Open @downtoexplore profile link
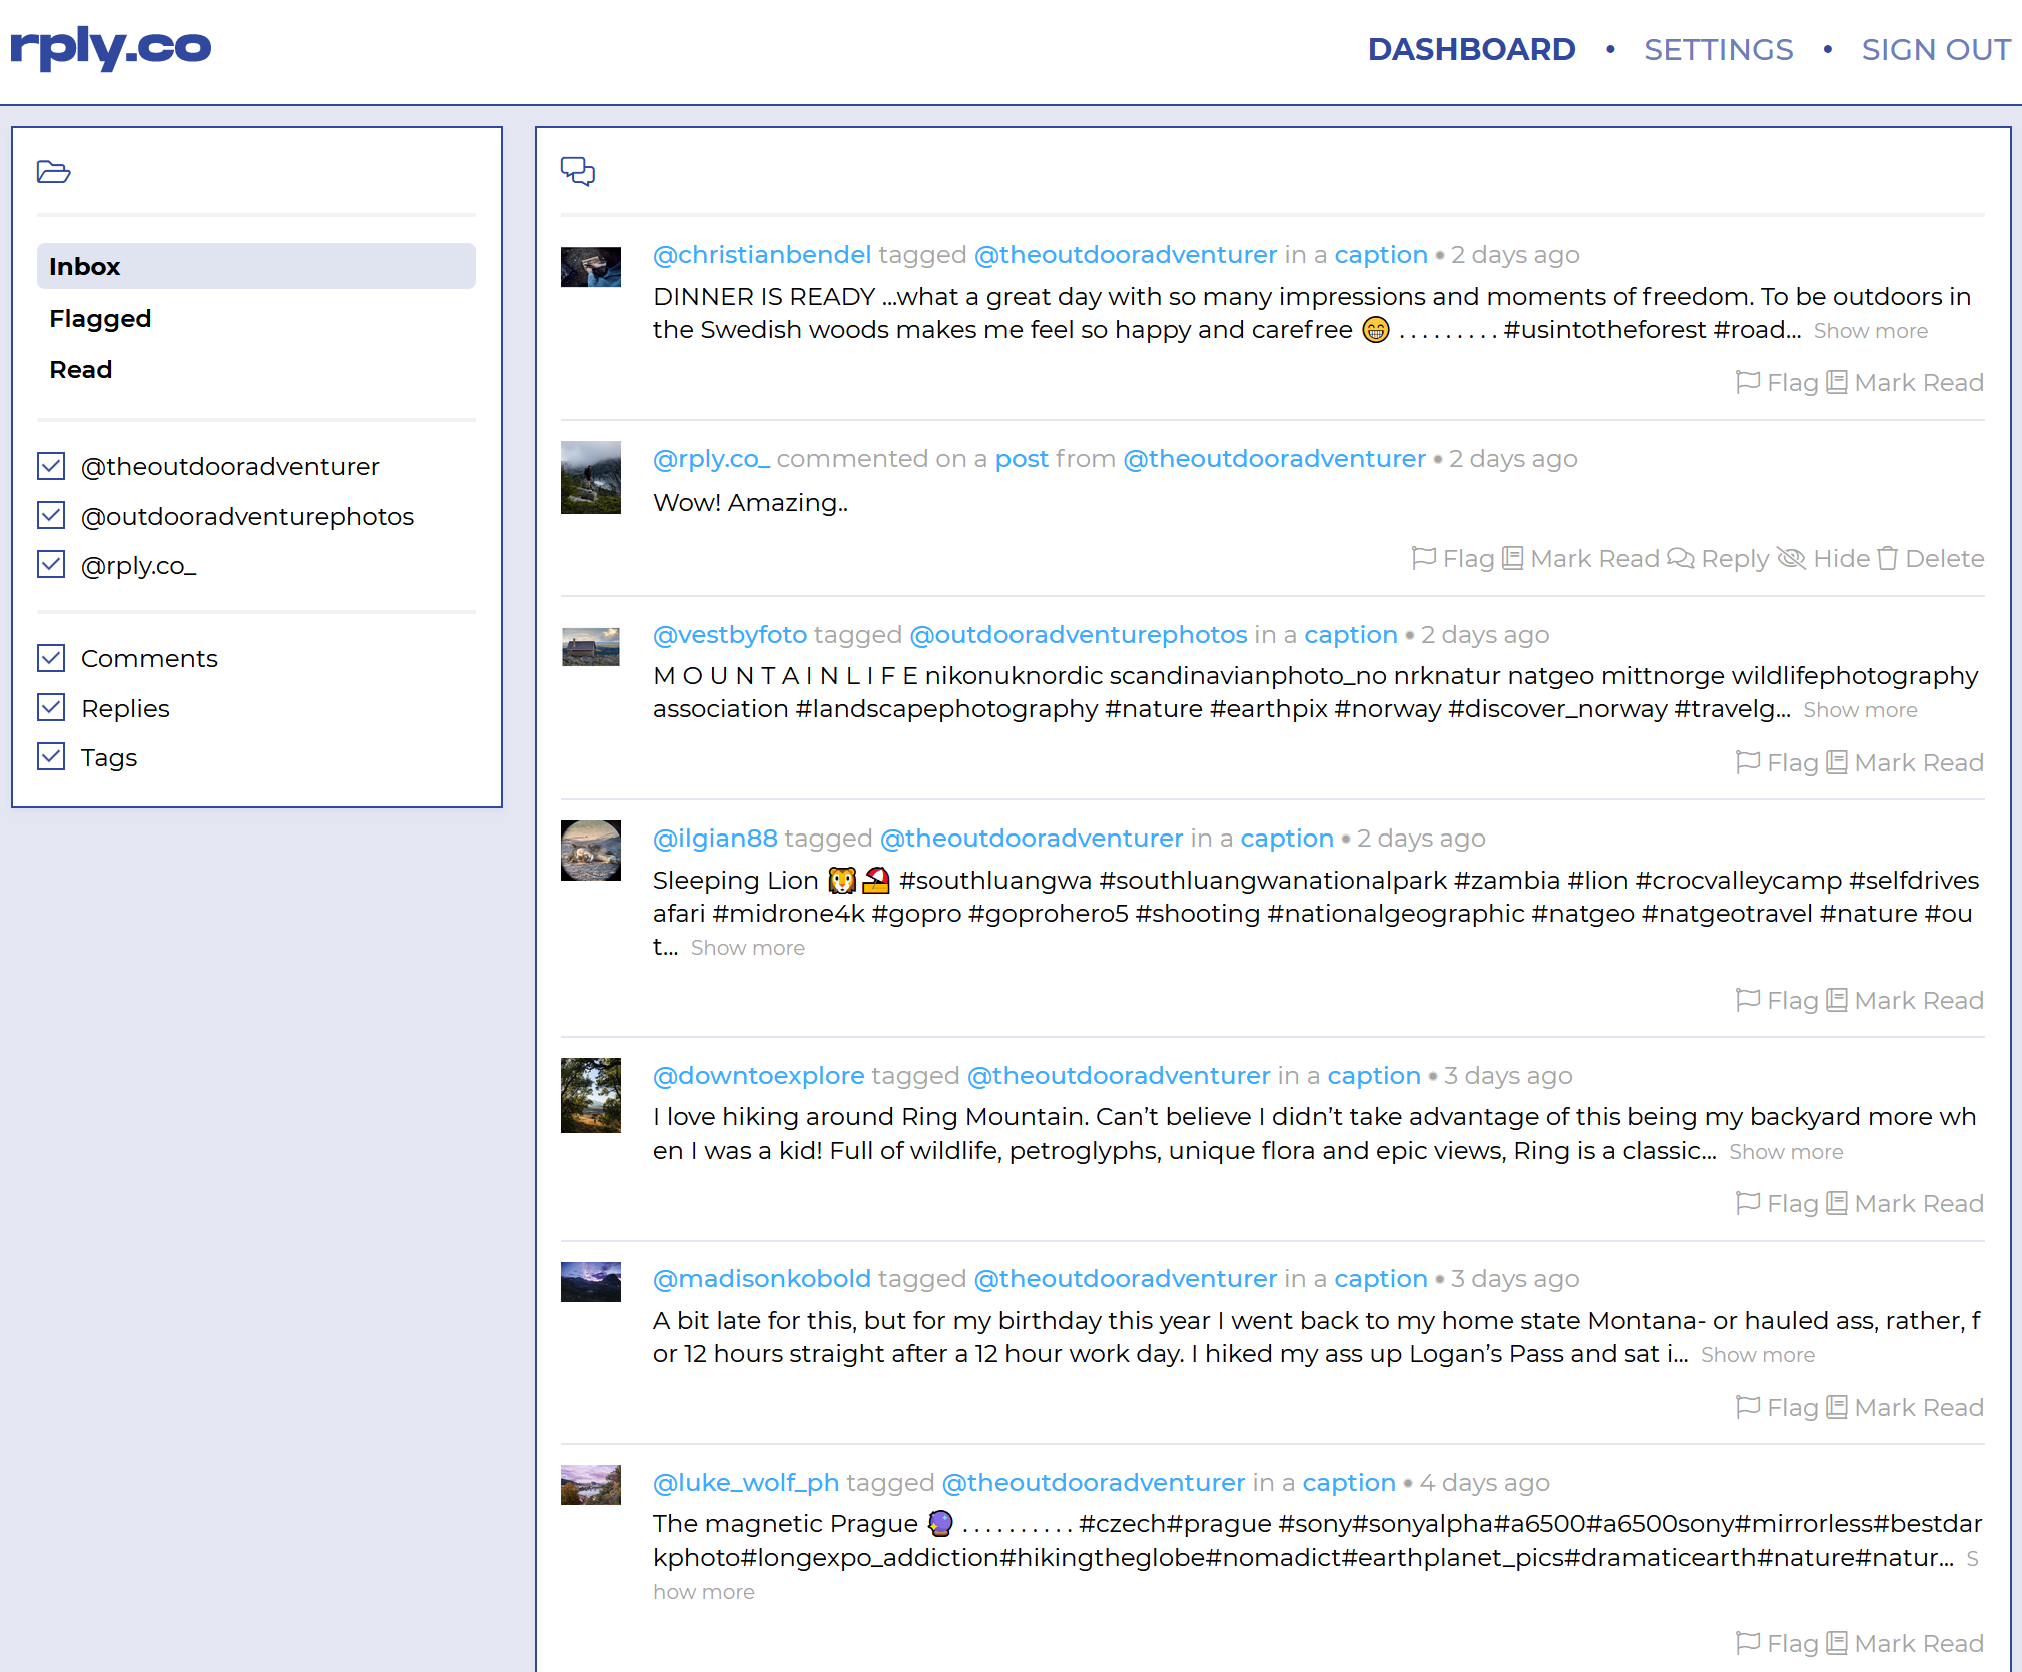The width and height of the screenshot is (2022, 1672). (x=758, y=1076)
